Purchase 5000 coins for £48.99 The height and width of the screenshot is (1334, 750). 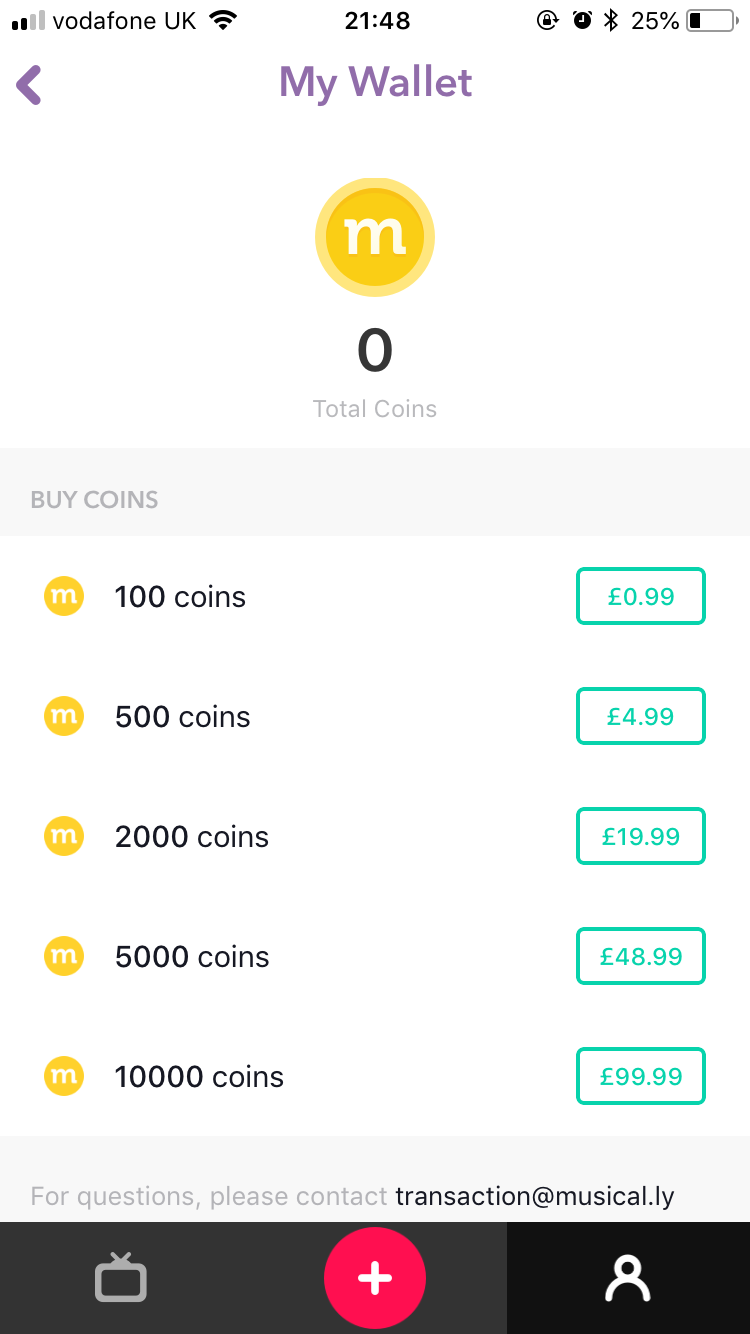(x=641, y=956)
